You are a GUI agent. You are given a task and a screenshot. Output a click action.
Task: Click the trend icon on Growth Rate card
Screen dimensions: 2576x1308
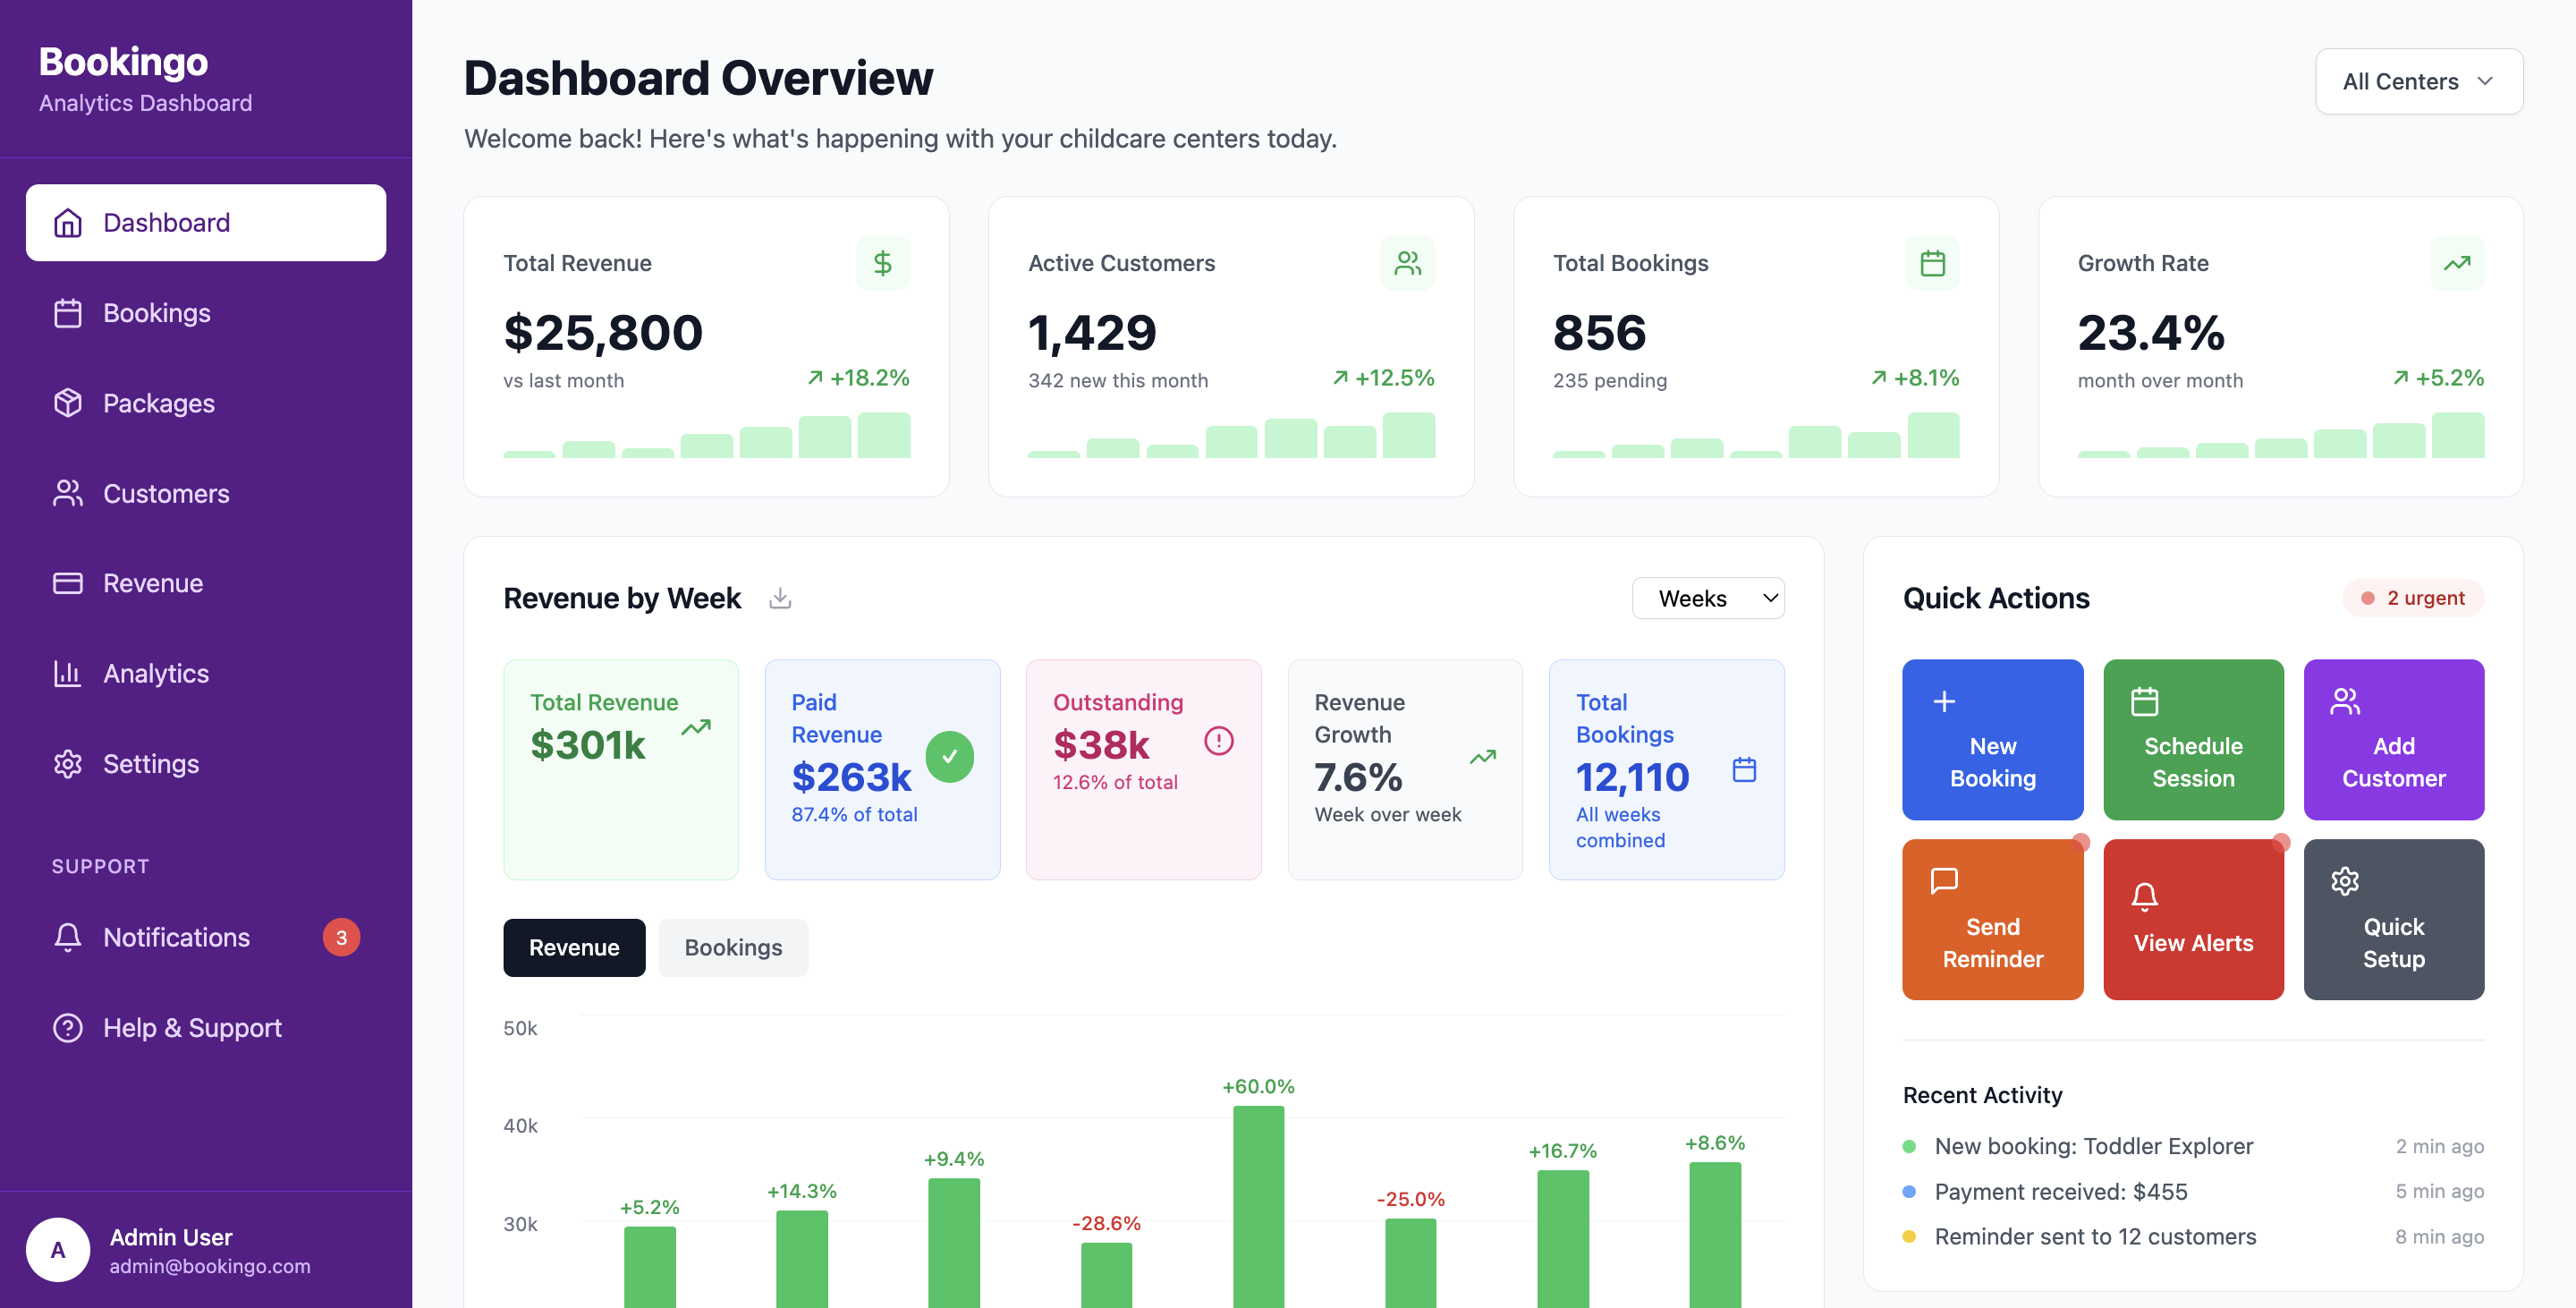(x=2456, y=263)
